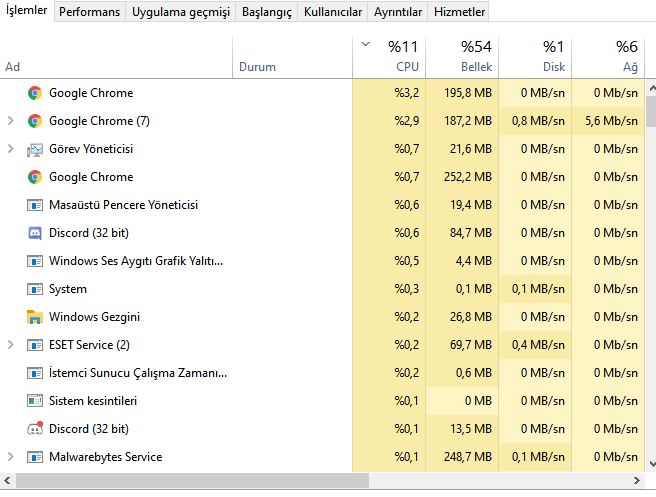Click the Malwarebytes Service icon

click(x=35, y=457)
